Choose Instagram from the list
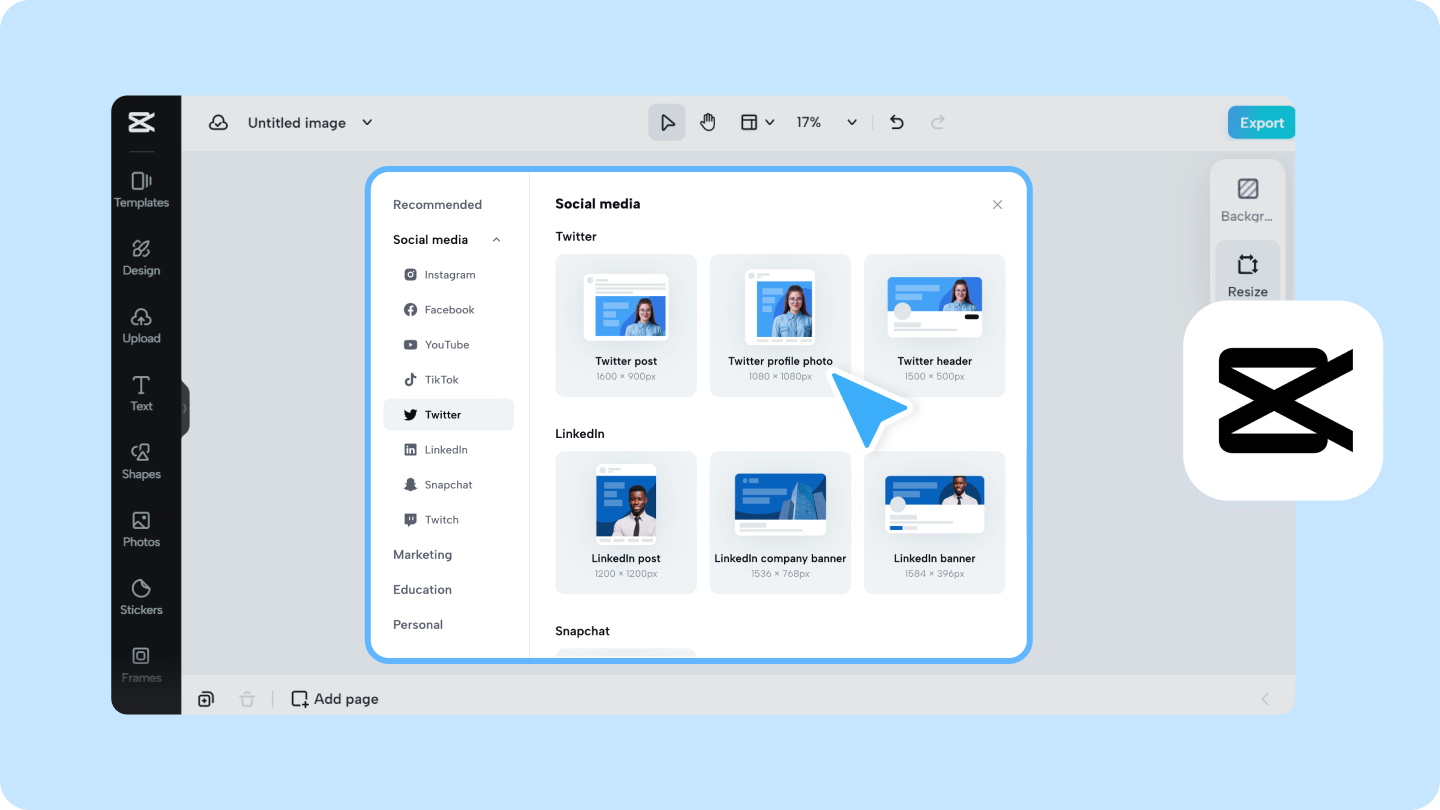This screenshot has height=810, width=1440. click(449, 275)
